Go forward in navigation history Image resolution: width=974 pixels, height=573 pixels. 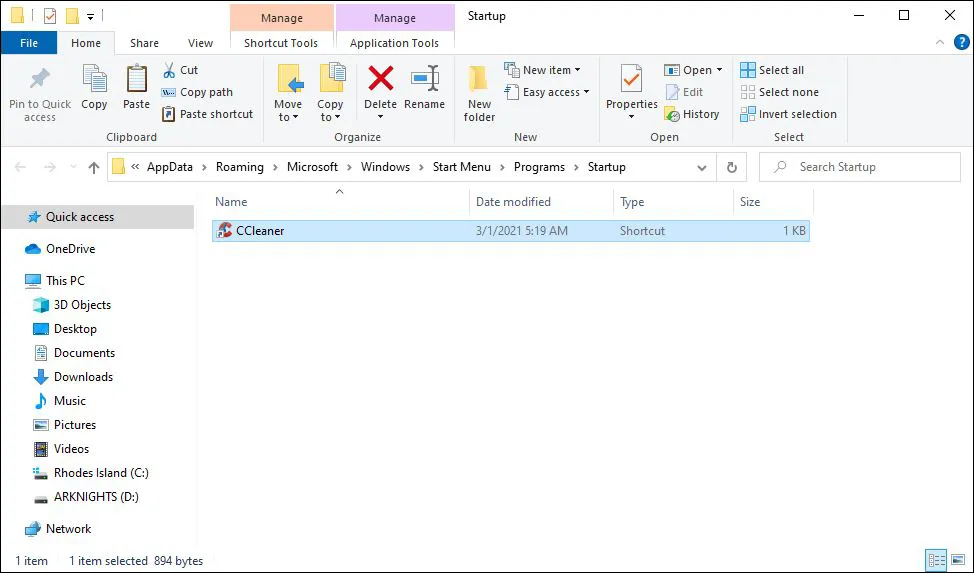click(x=50, y=167)
